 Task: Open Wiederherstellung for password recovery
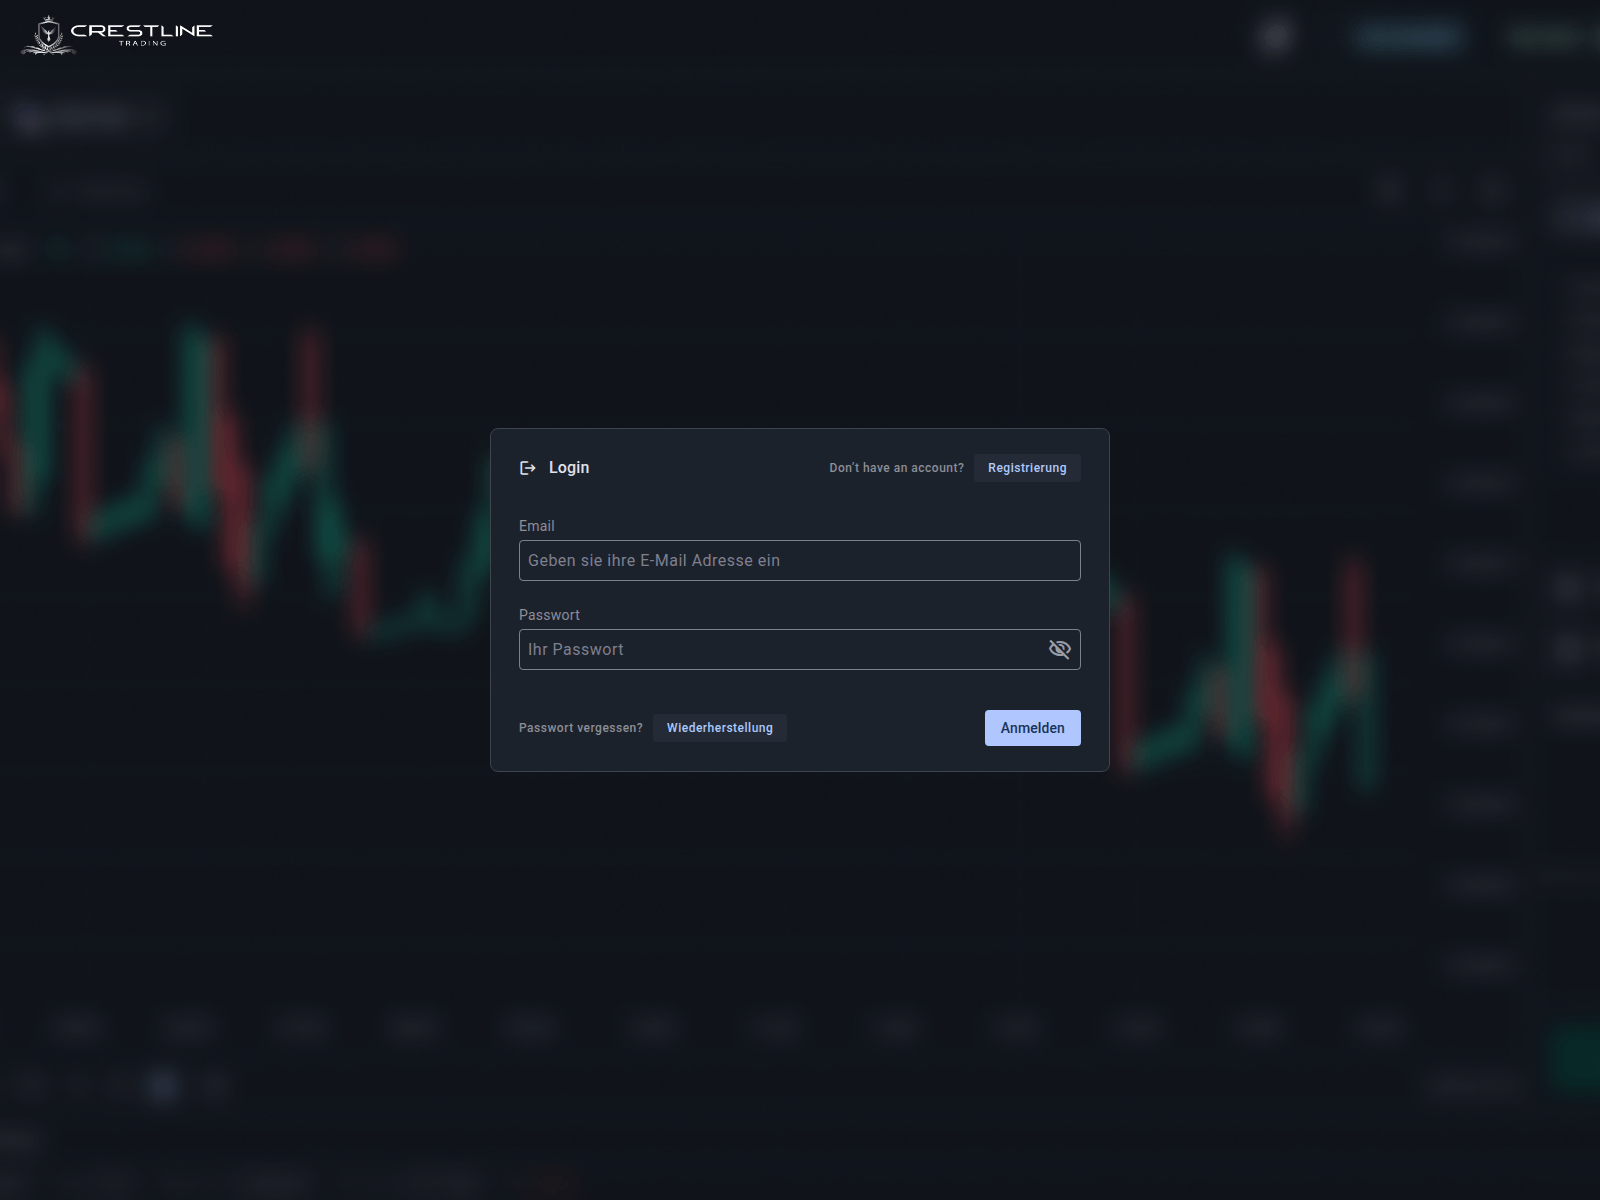point(719,728)
